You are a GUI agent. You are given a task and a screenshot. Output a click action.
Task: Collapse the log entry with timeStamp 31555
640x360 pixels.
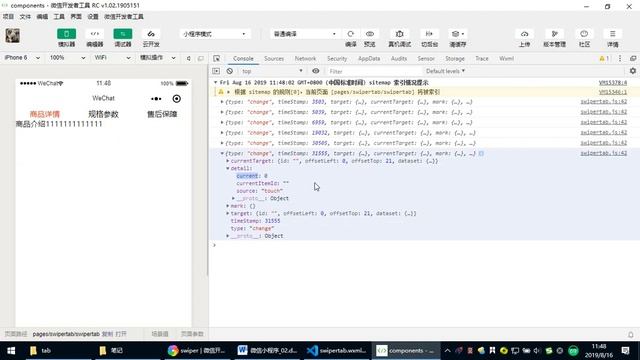click(222, 153)
